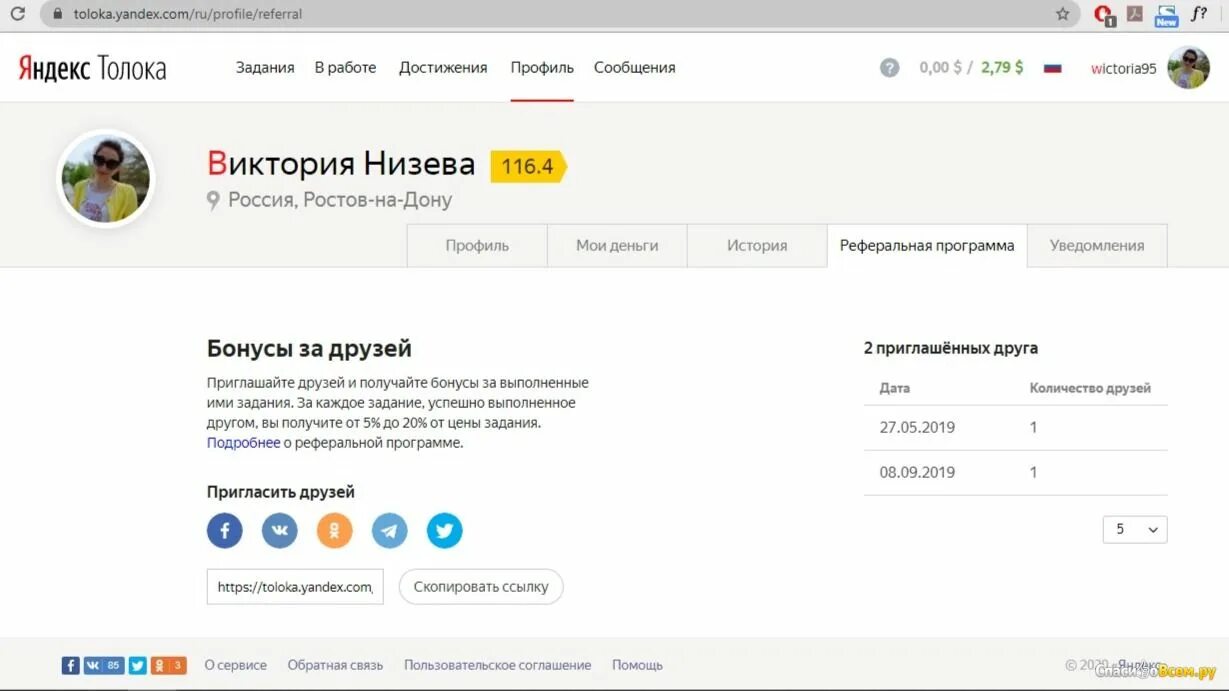Click the Бонусы за друзей heading
The image size is (1229, 691).
(309, 349)
